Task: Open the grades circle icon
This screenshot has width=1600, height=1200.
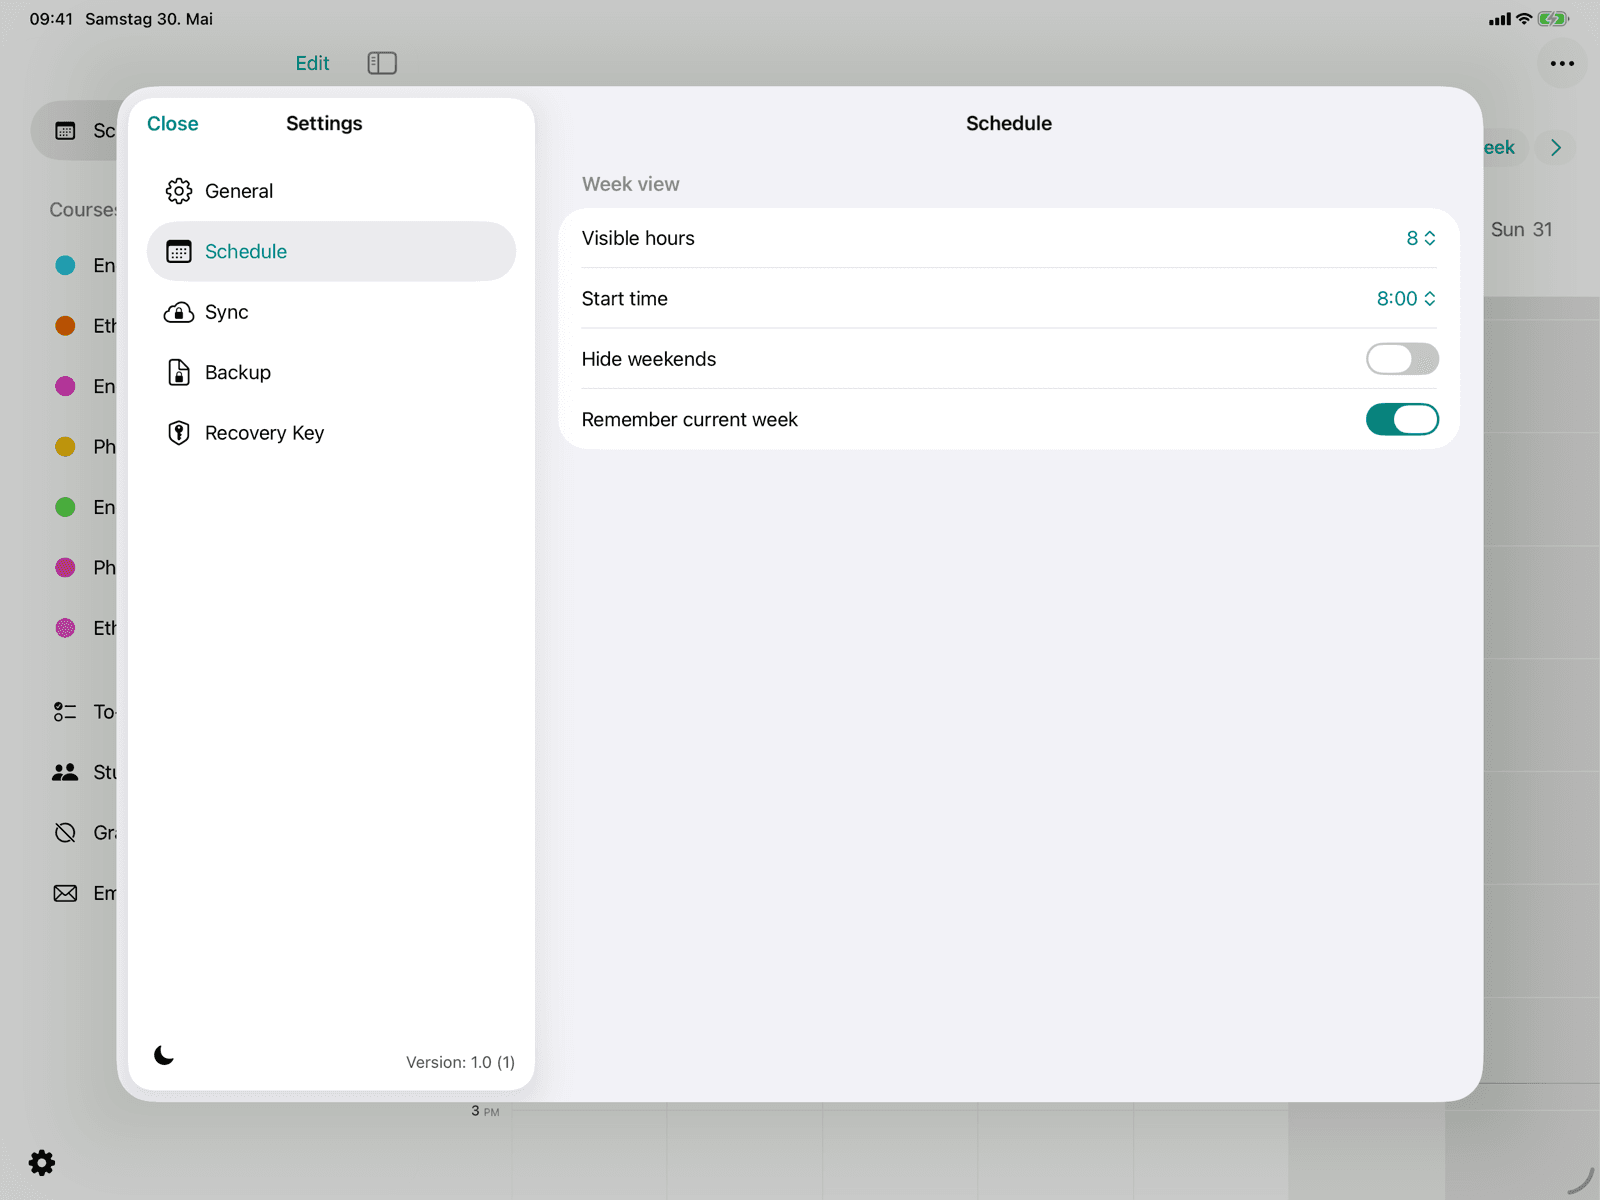Action: click(x=65, y=833)
